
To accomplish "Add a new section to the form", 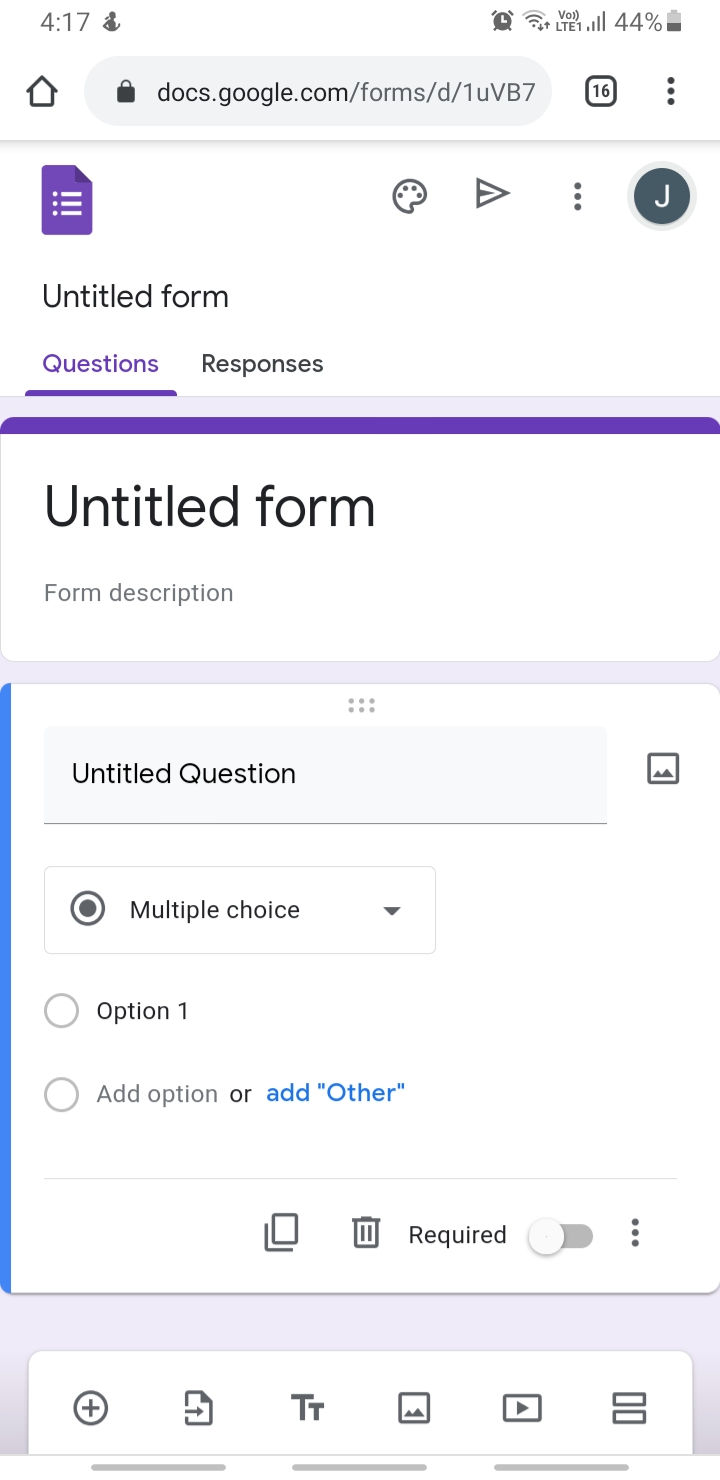I will point(629,1408).
